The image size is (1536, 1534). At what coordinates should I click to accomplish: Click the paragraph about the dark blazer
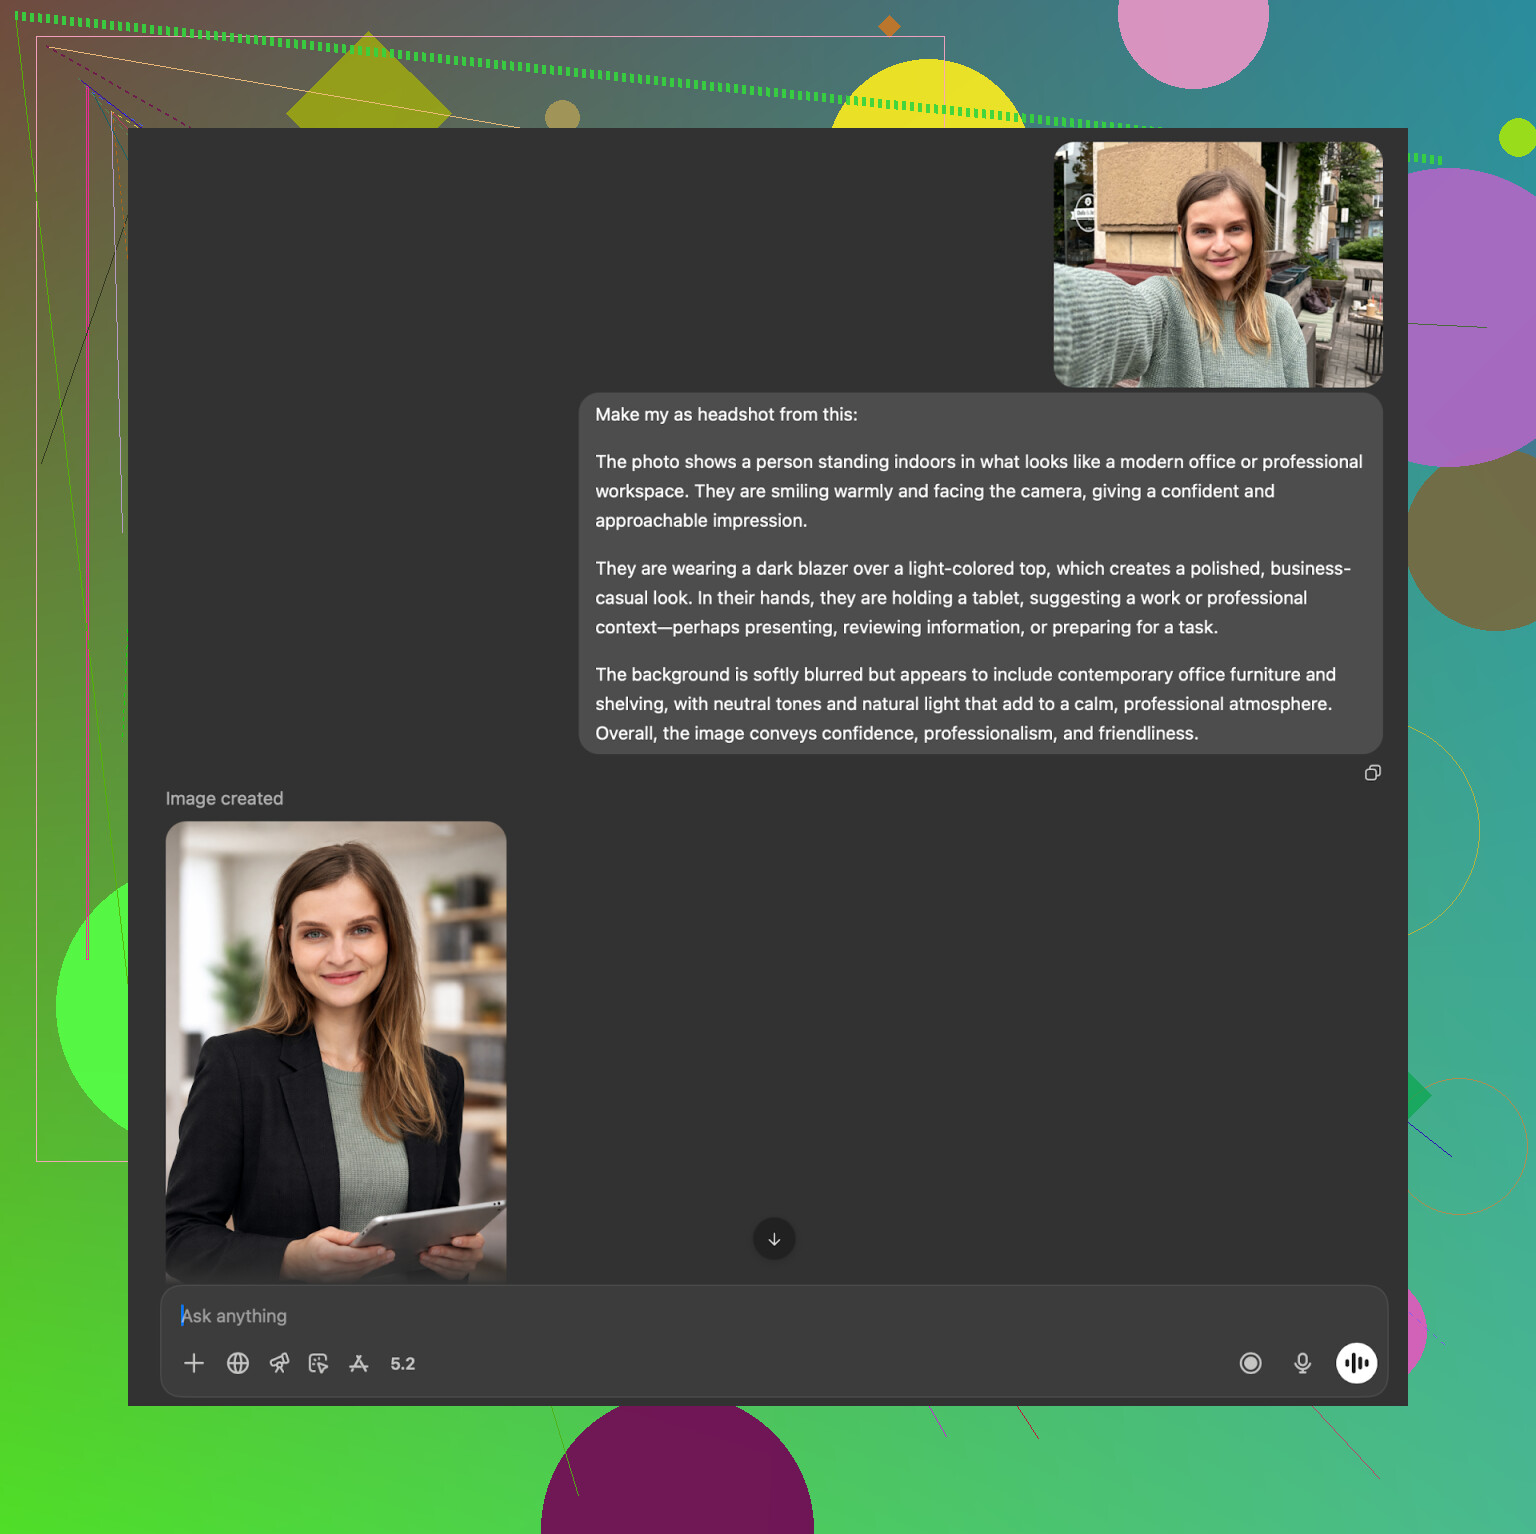pyautogui.click(x=972, y=598)
